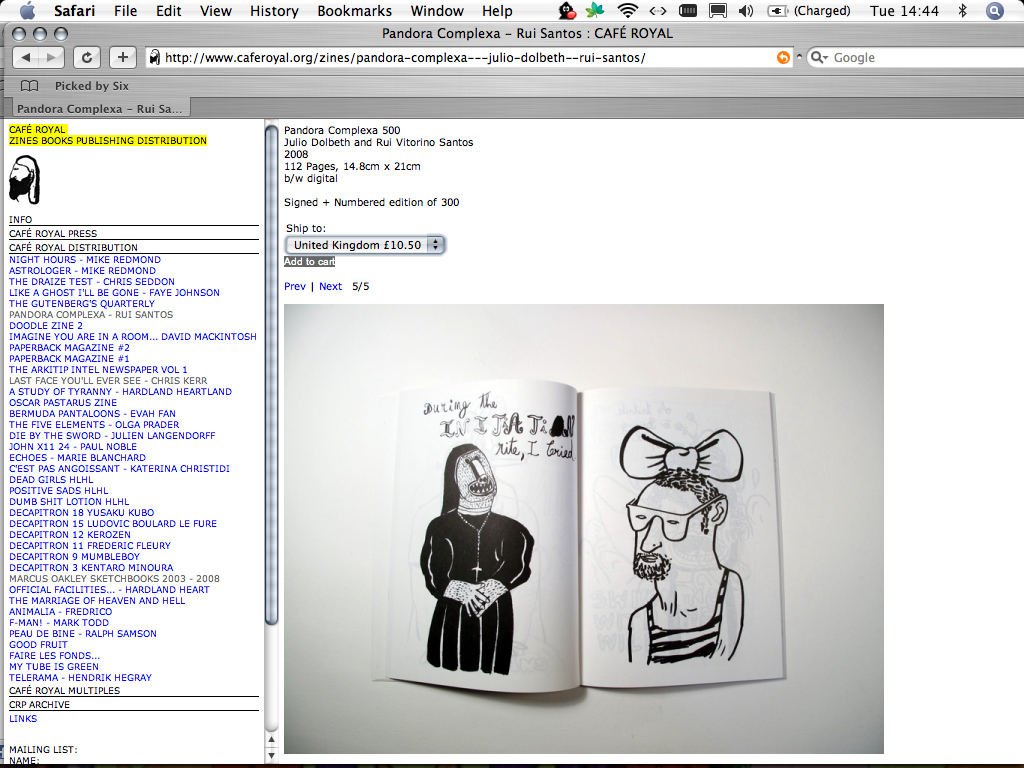
Task: Click the display menu bar icon
Action: (718, 10)
